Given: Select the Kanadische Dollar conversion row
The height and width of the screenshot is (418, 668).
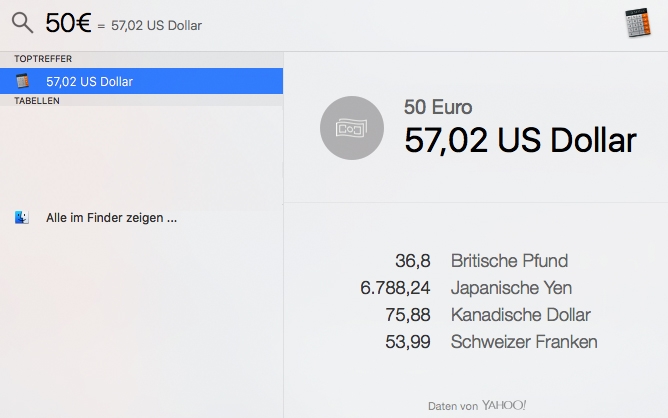Looking at the screenshot, I should pos(488,315).
